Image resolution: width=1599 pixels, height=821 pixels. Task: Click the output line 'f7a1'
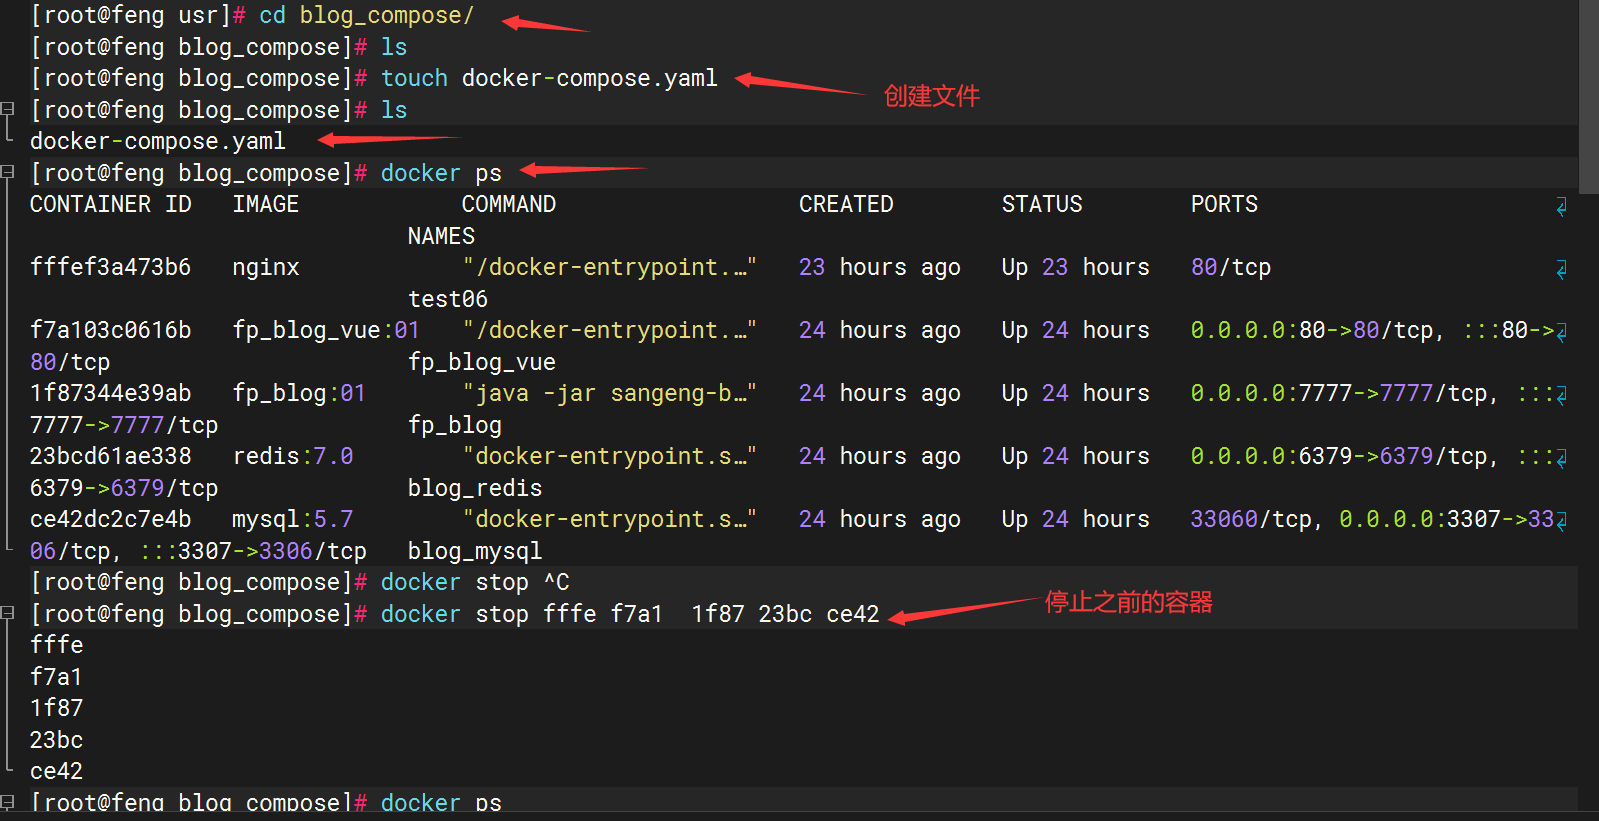(x=56, y=677)
